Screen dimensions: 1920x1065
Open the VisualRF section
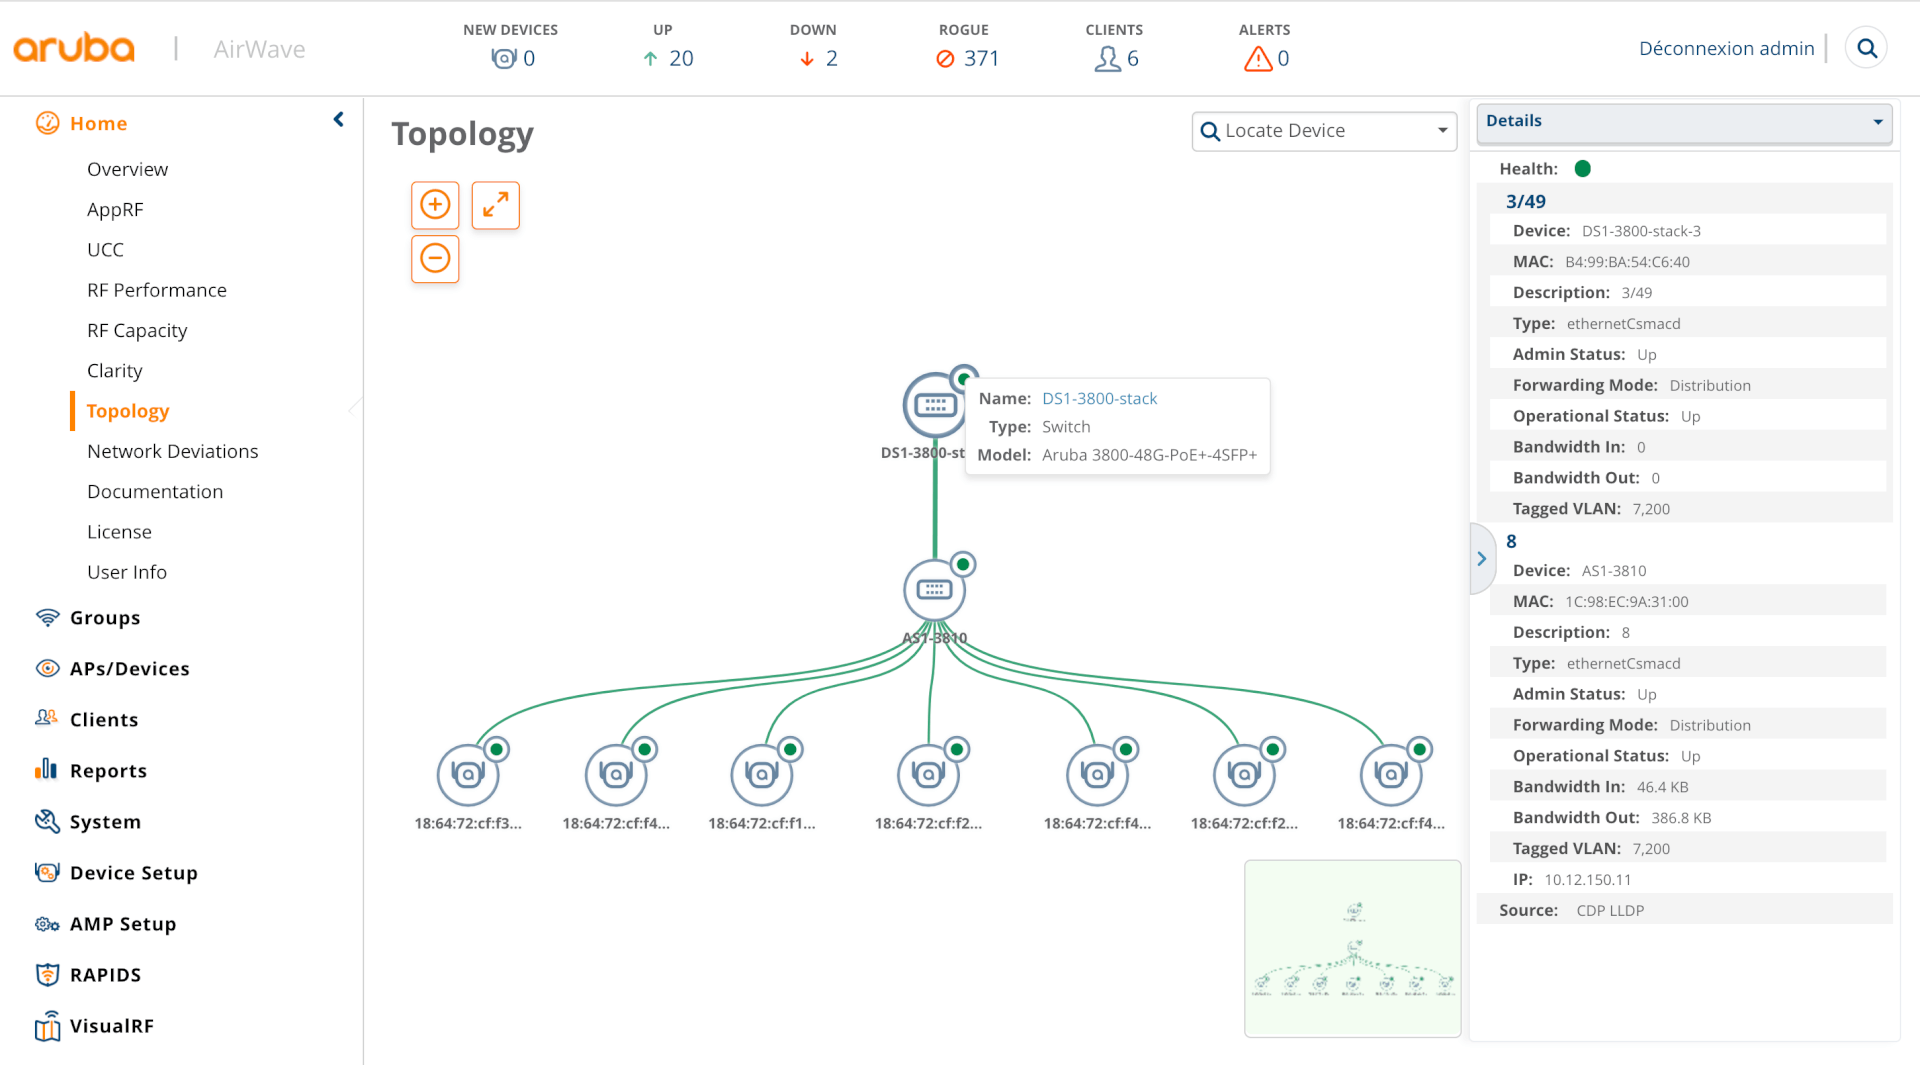click(x=111, y=1026)
